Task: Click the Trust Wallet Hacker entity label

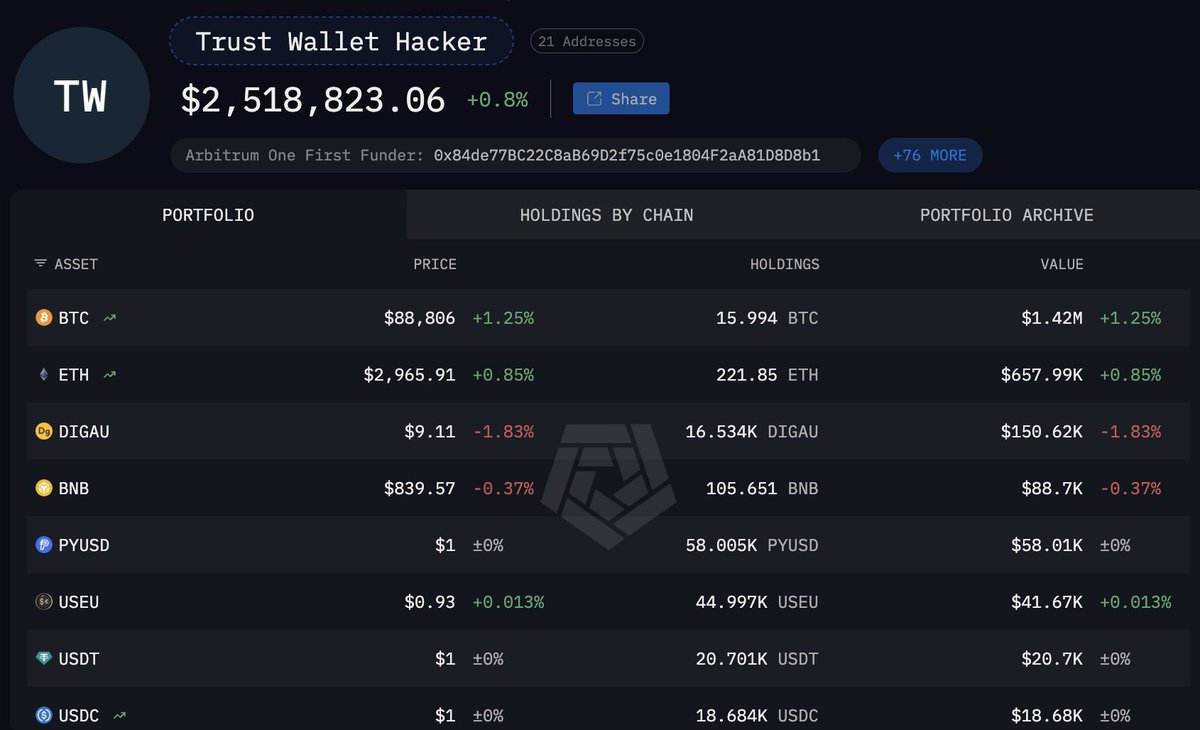Action: click(341, 42)
